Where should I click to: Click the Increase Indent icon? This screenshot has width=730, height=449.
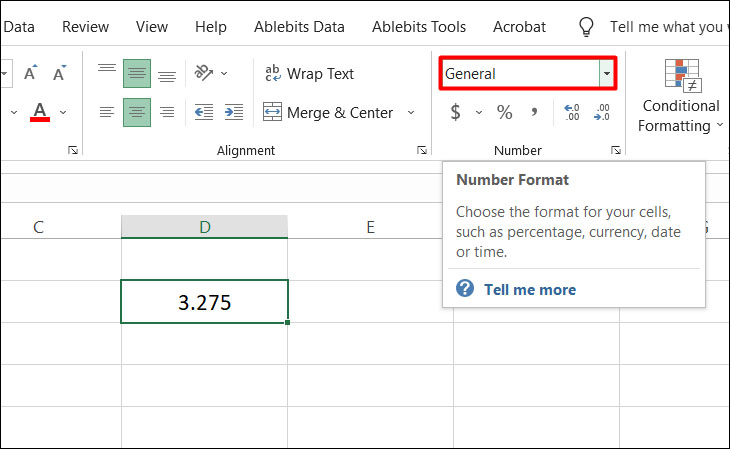tap(234, 112)
